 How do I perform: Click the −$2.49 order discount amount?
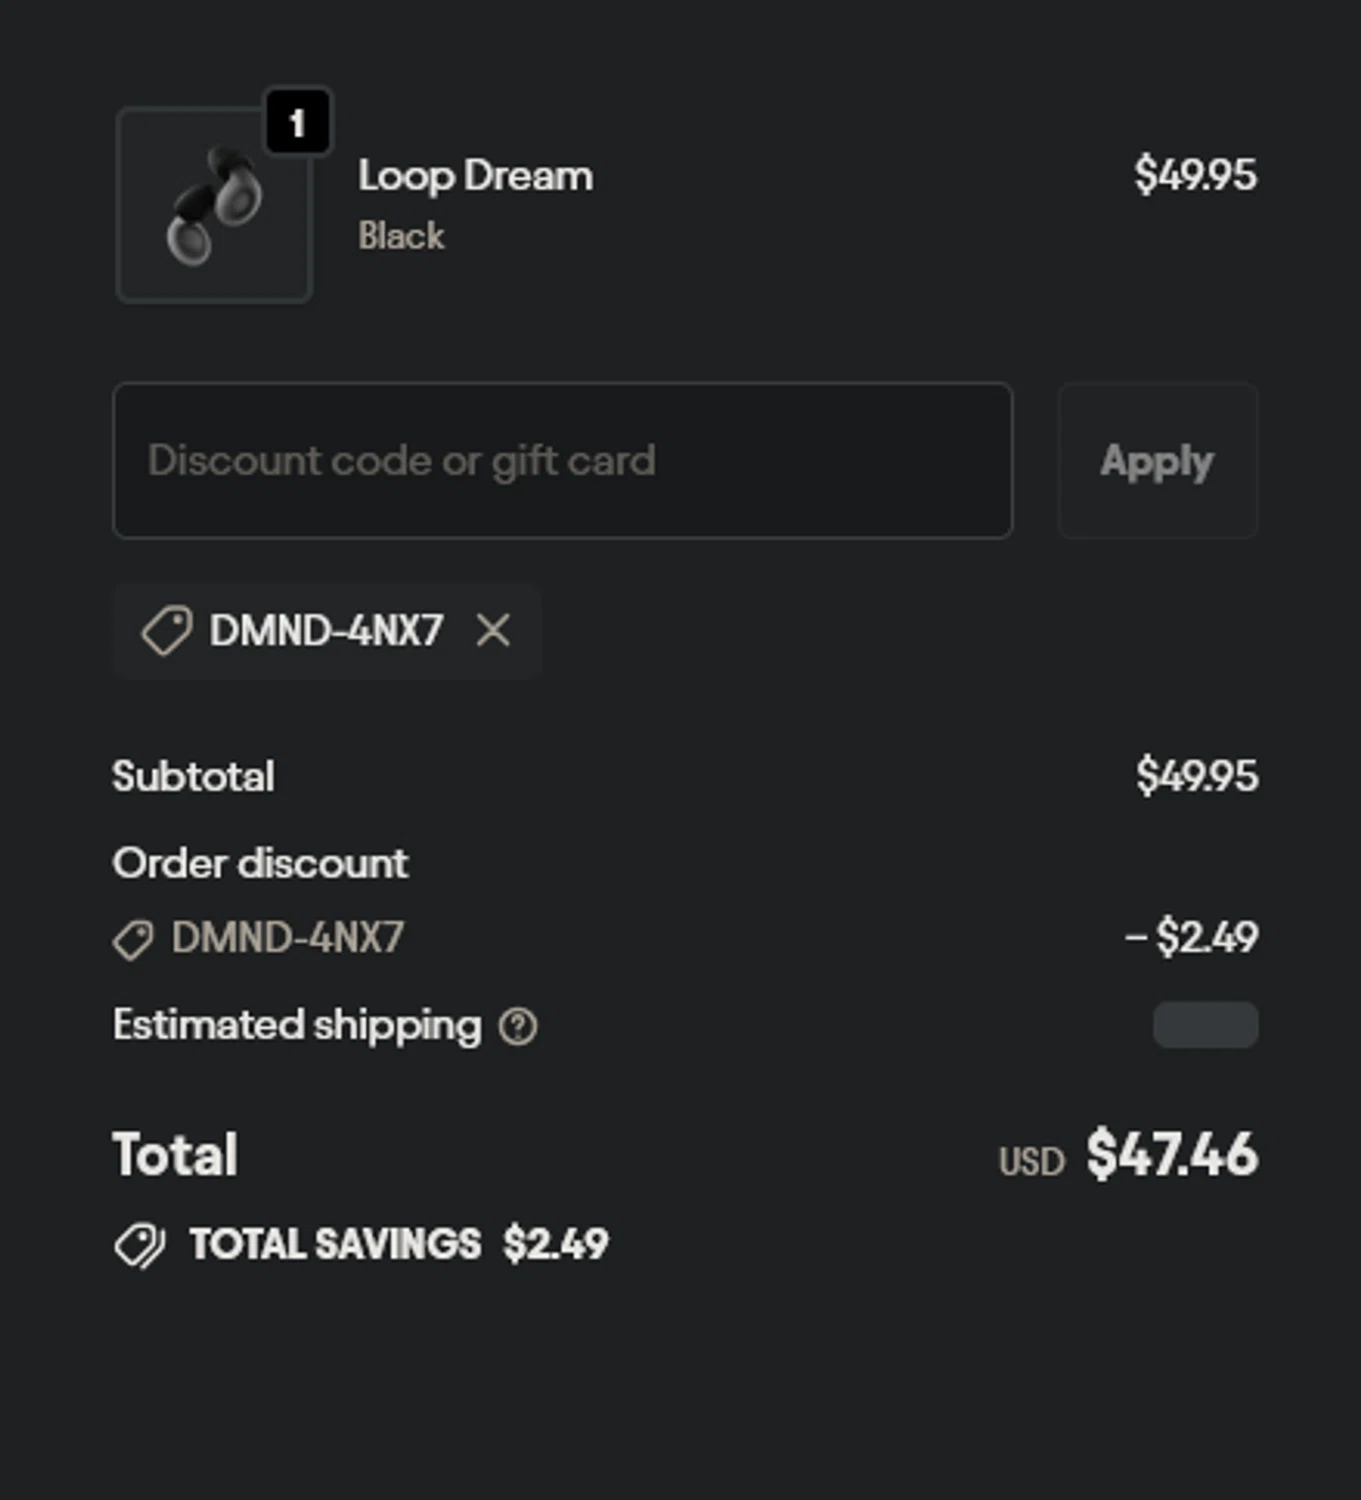pyautogui.click(x=1191, y=937)
